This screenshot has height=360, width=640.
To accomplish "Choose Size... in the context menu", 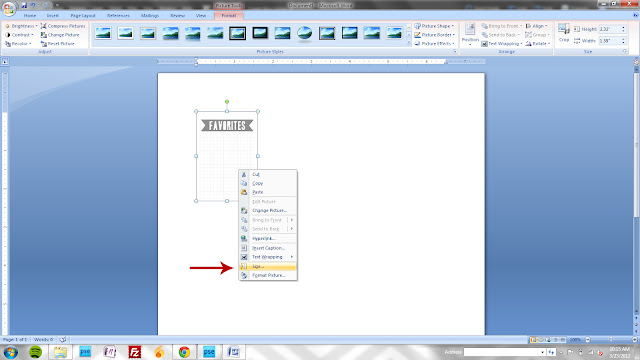I will tap(268, 267).
